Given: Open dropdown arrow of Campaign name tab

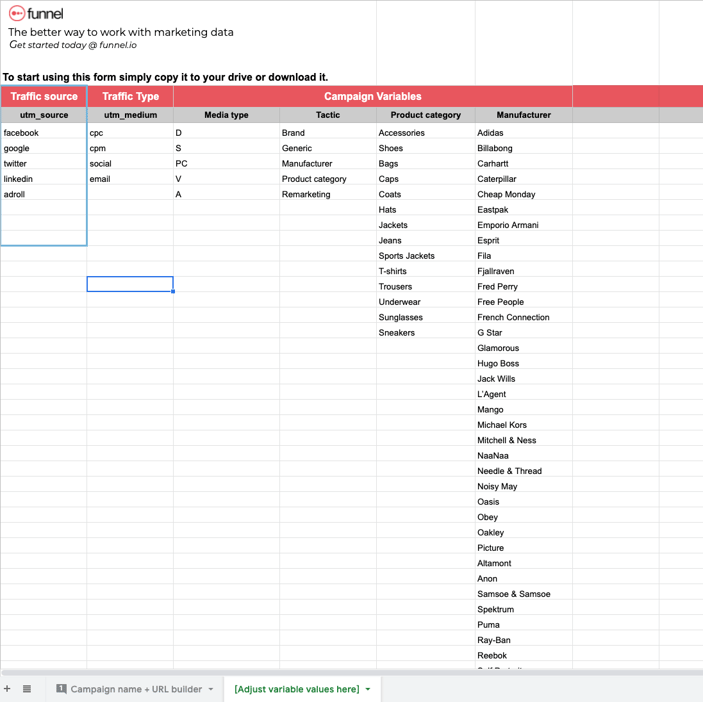Looking at the screenshot, I should 211,689.
